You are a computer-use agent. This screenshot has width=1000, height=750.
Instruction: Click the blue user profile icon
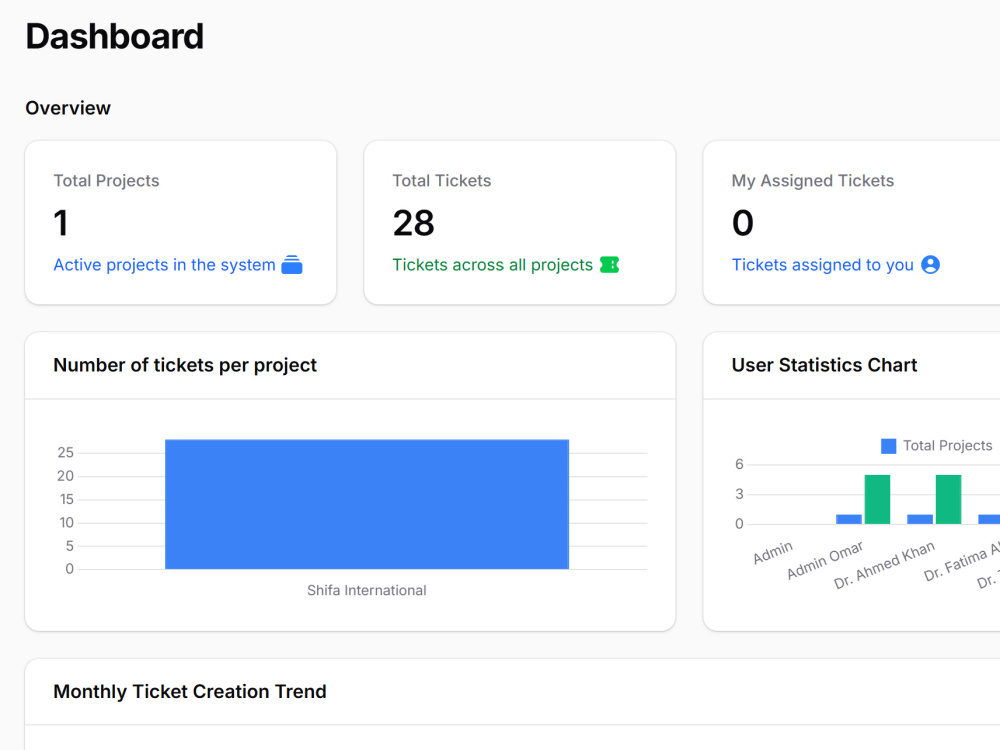[930, 265]
